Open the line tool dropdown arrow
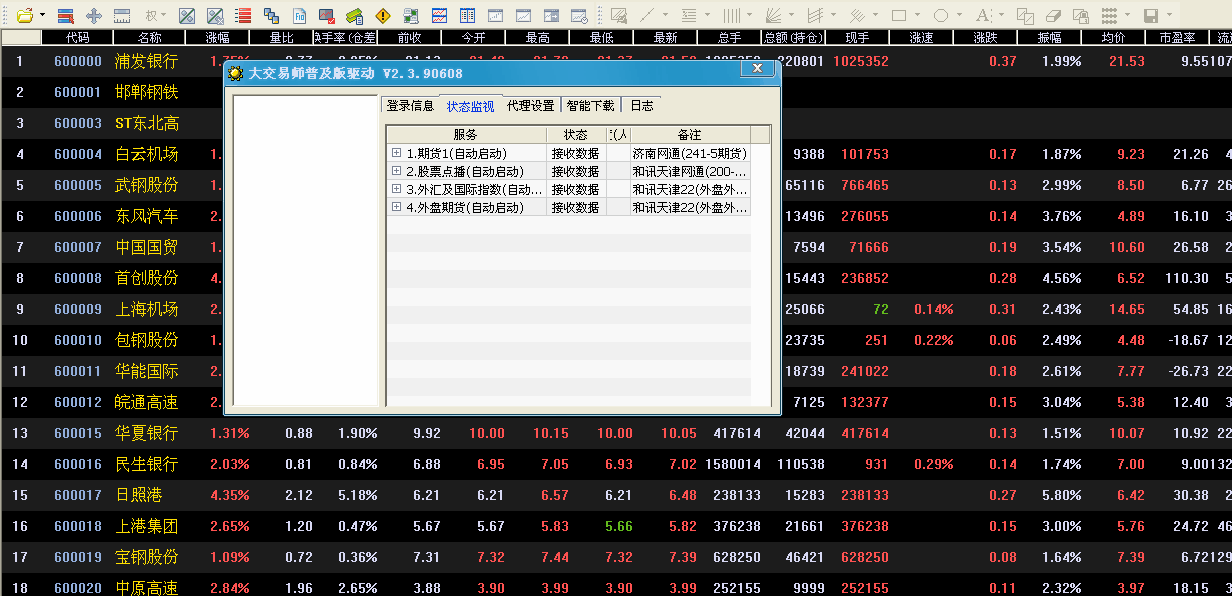Screen dimensions: 1232x596 click(x=665, y=15)
